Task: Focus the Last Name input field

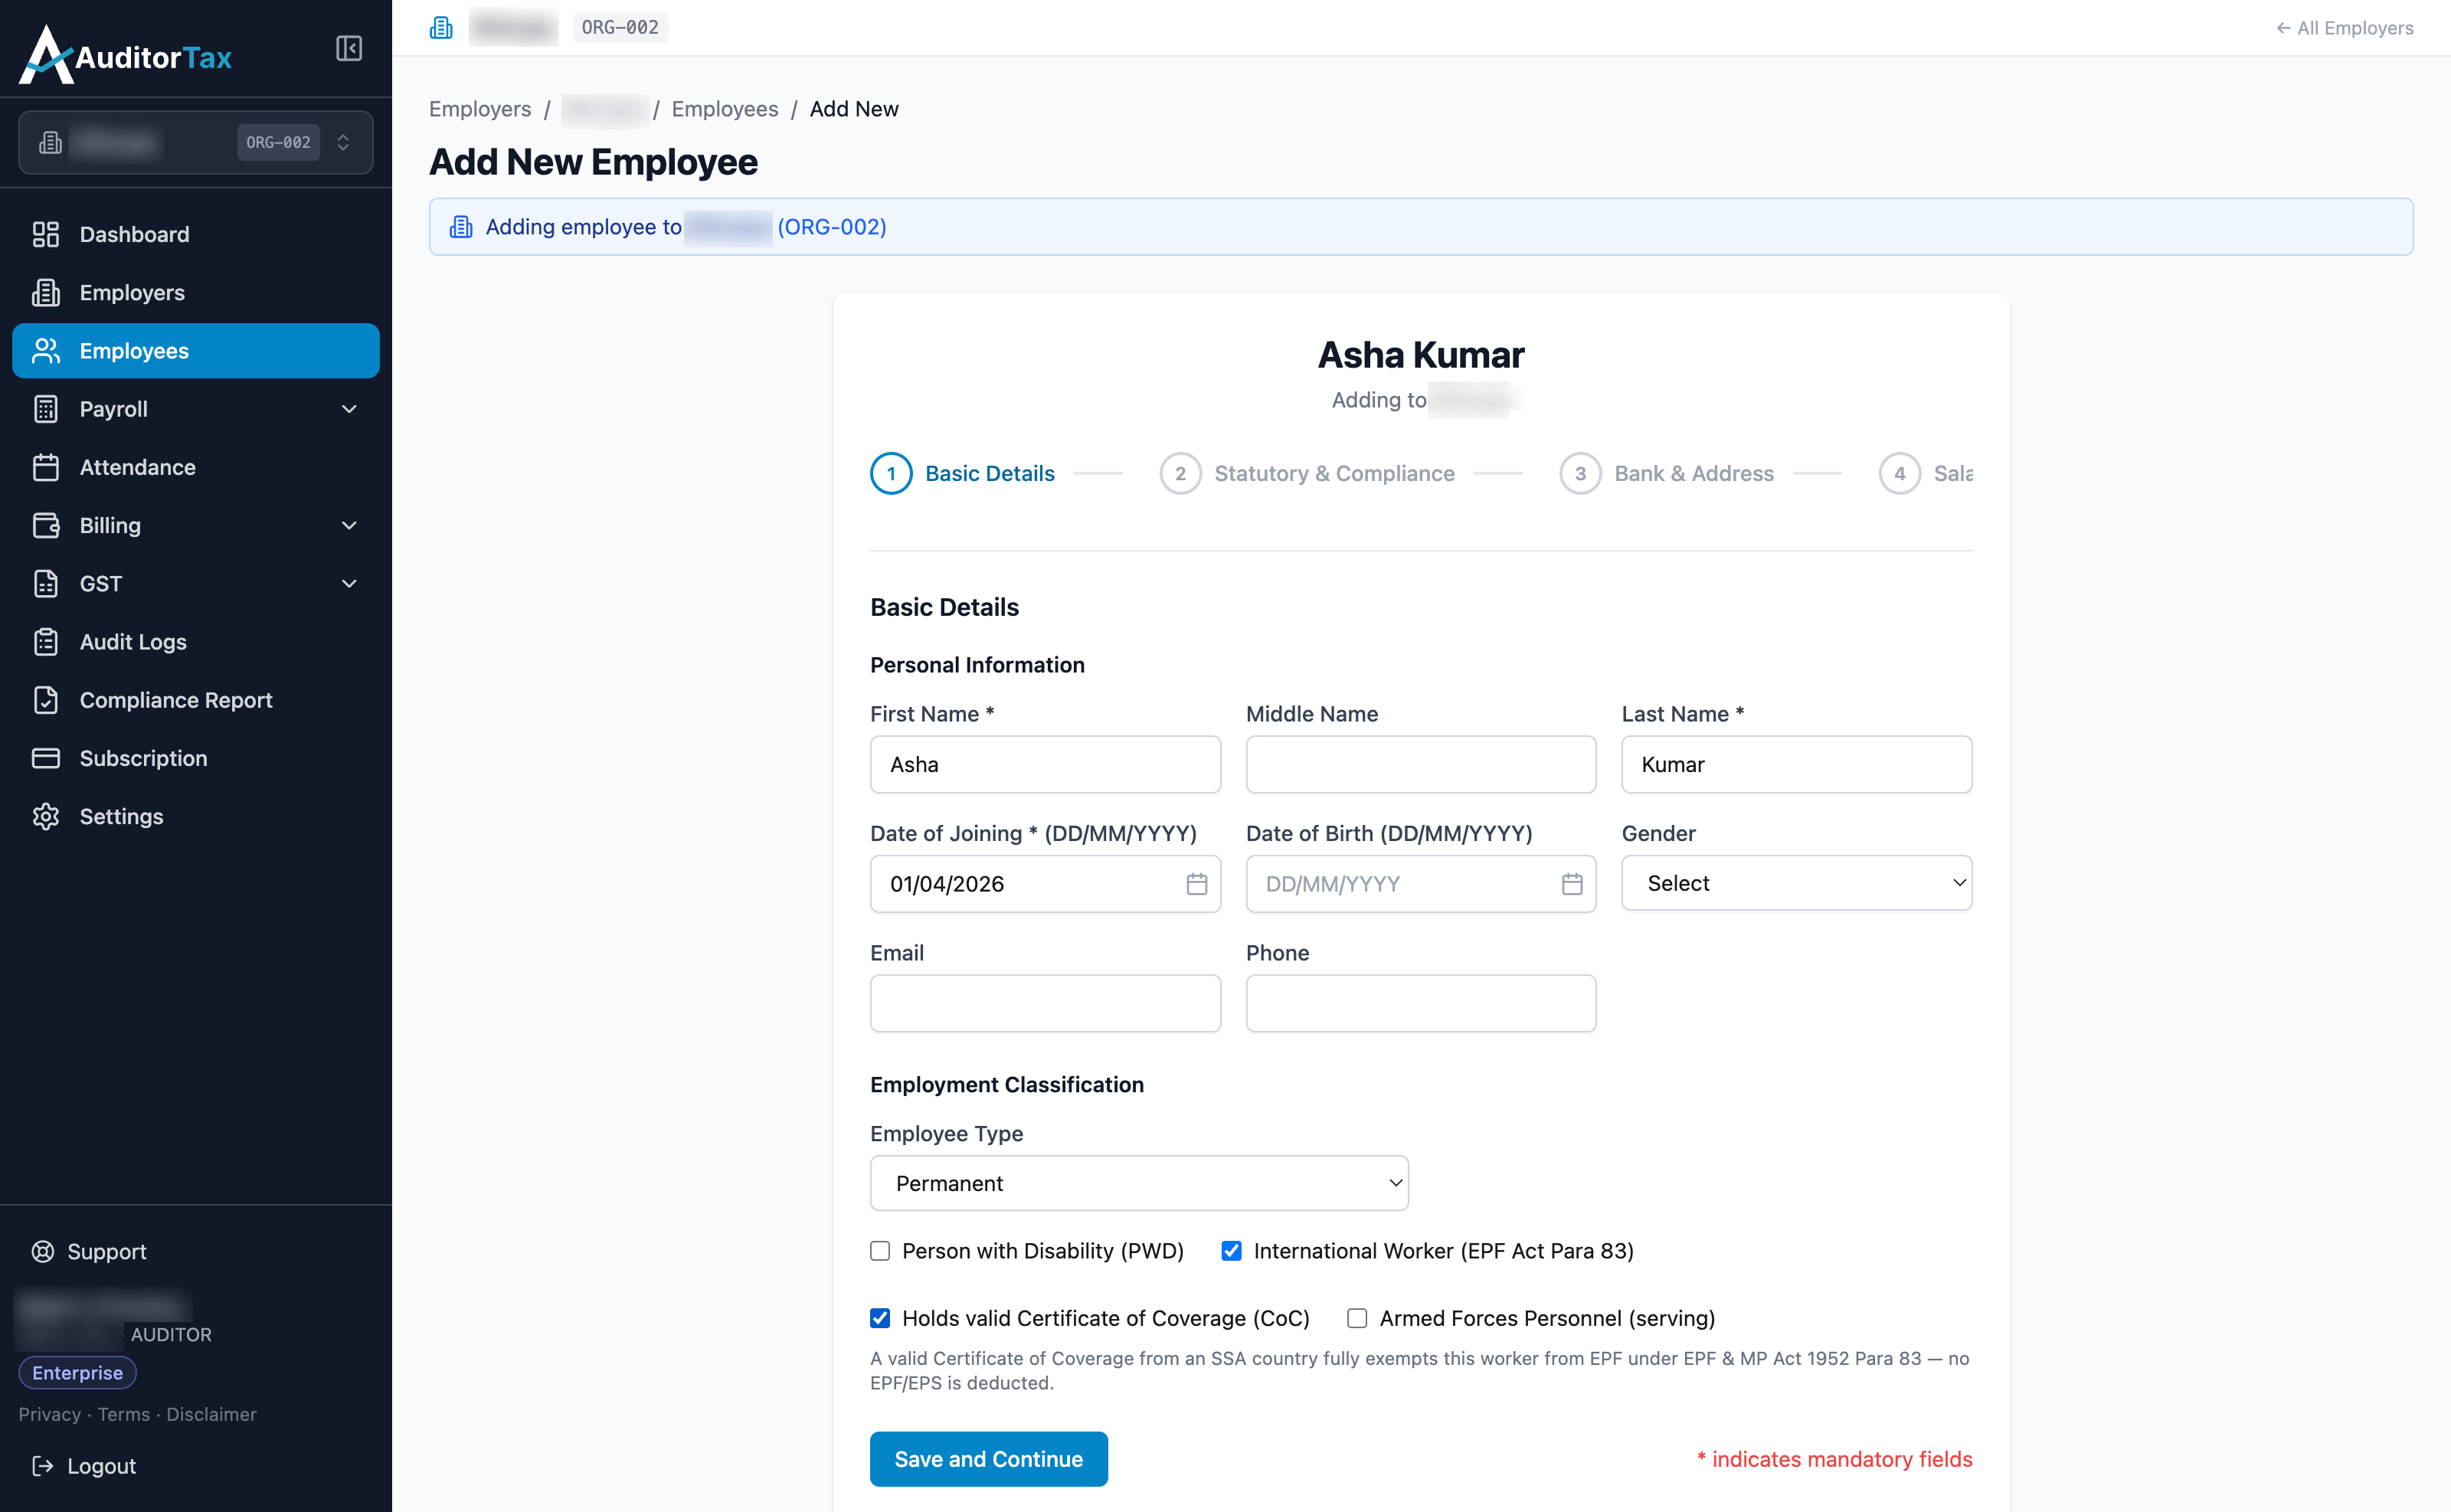Action: [1796, 764]
